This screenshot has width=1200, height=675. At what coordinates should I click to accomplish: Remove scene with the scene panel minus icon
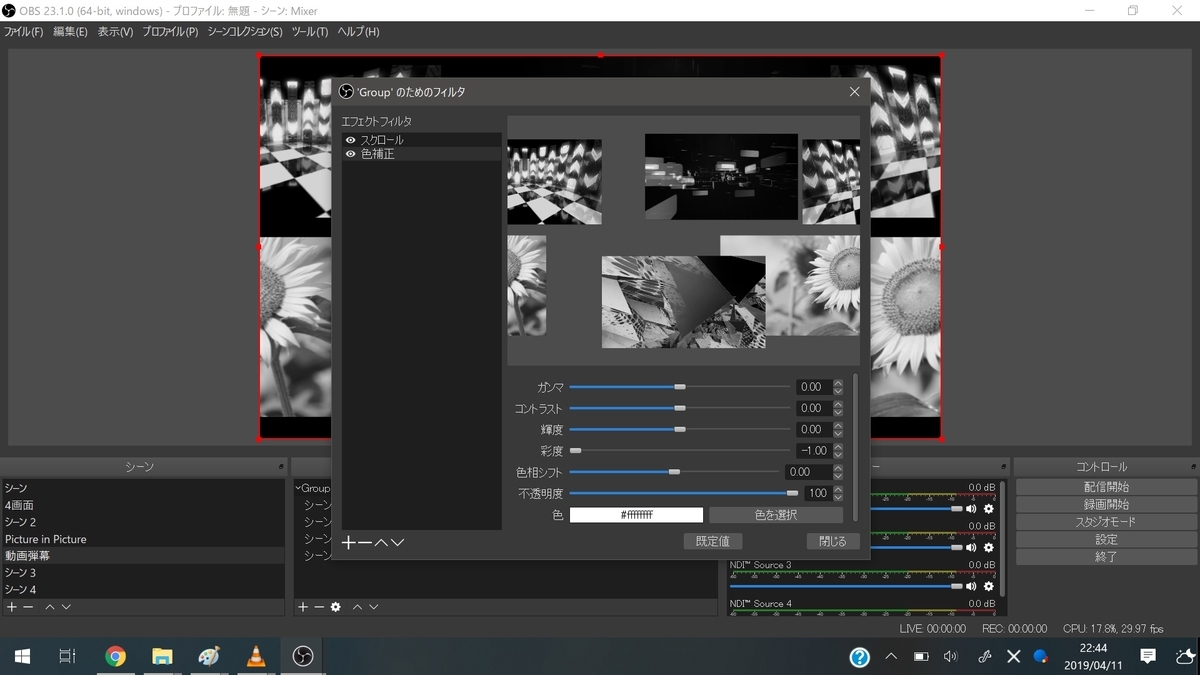[x=28, y=607]
